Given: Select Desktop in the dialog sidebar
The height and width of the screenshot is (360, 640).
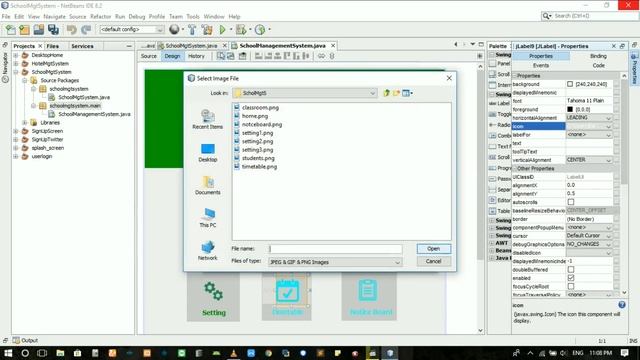Looking at the screenshot, I should [x=207, y=153].
